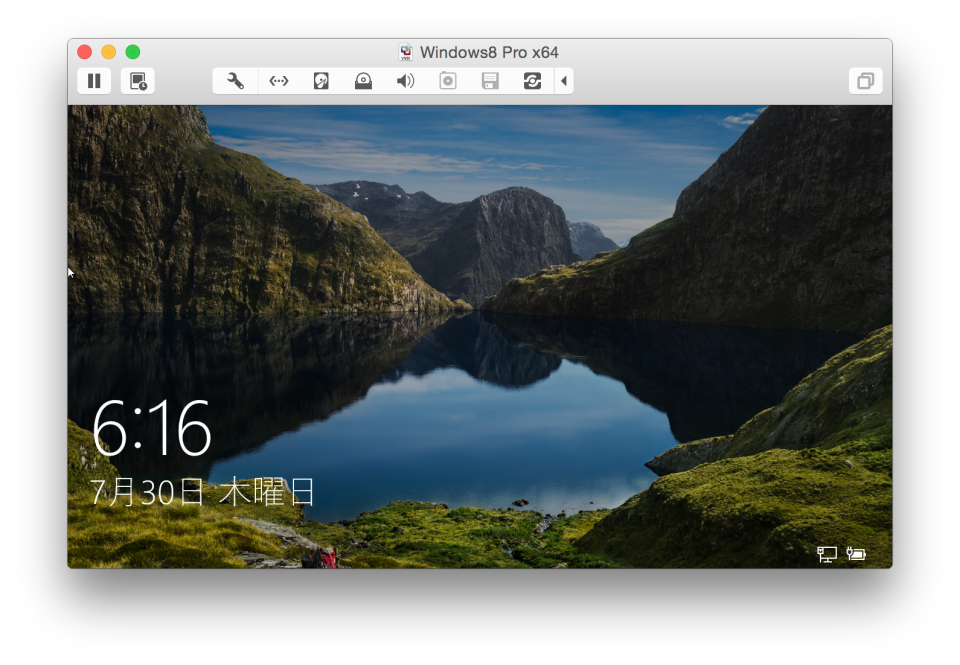Viewport: 960px width, 665px height.
Task: Minimize the VM window with yellow button
Action: click(108, 52)
